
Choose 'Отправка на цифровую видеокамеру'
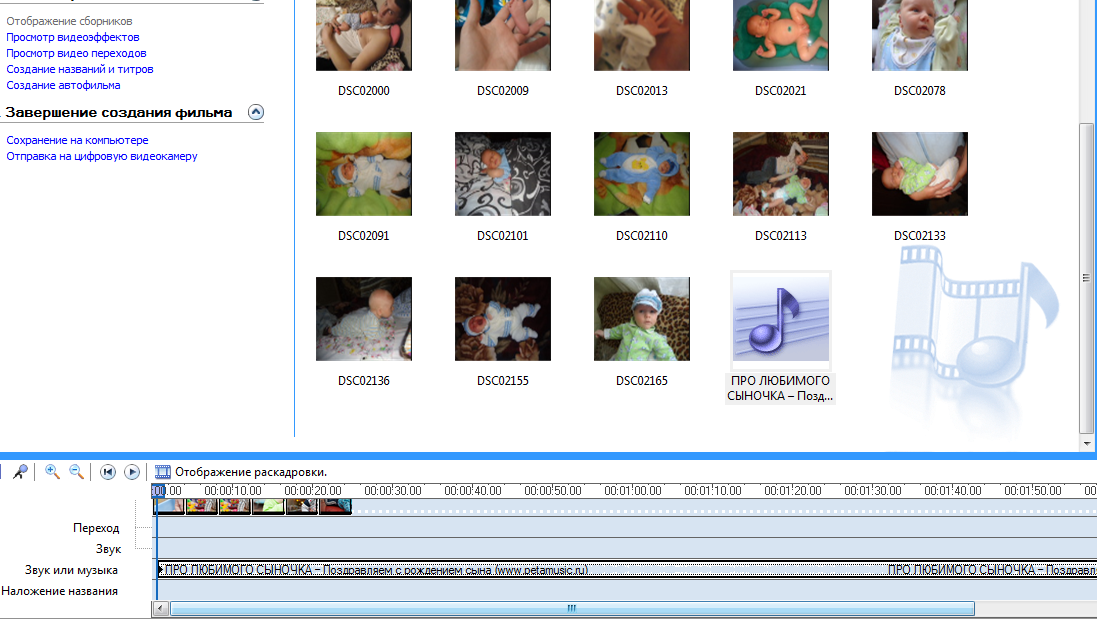(x=101, y=156)
